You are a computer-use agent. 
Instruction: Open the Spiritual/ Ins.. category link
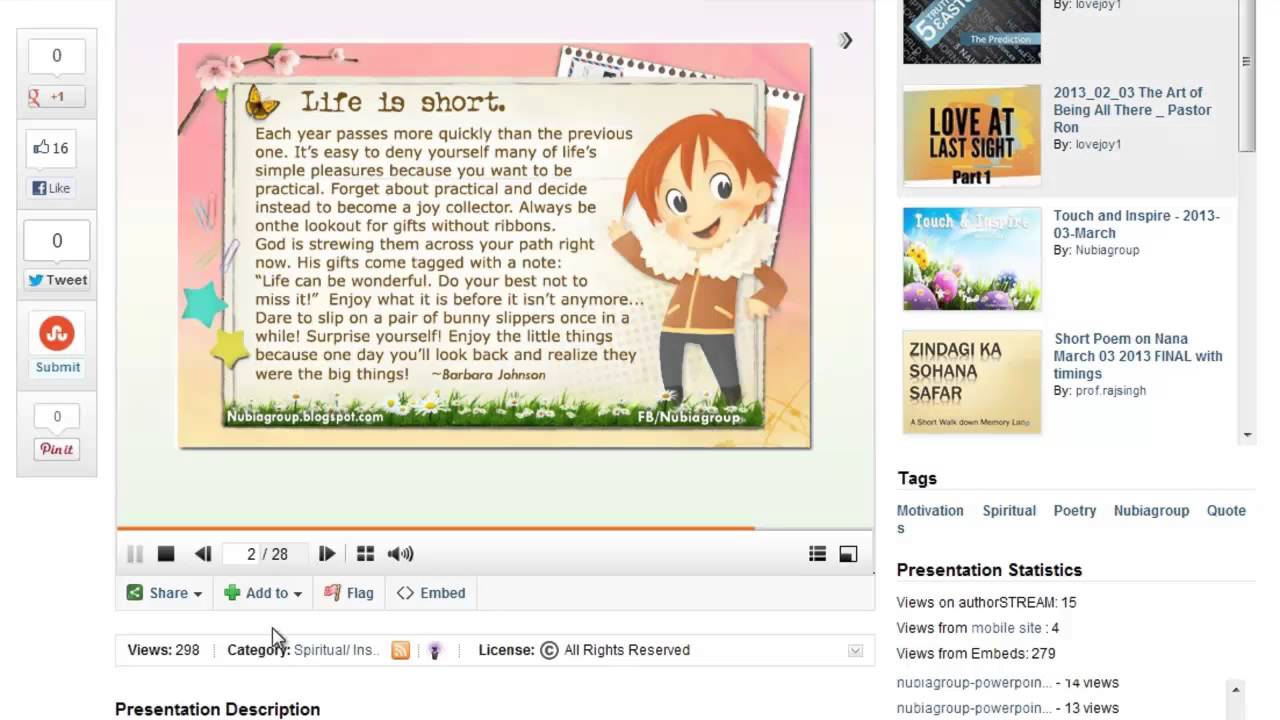[x=336, y=650]
